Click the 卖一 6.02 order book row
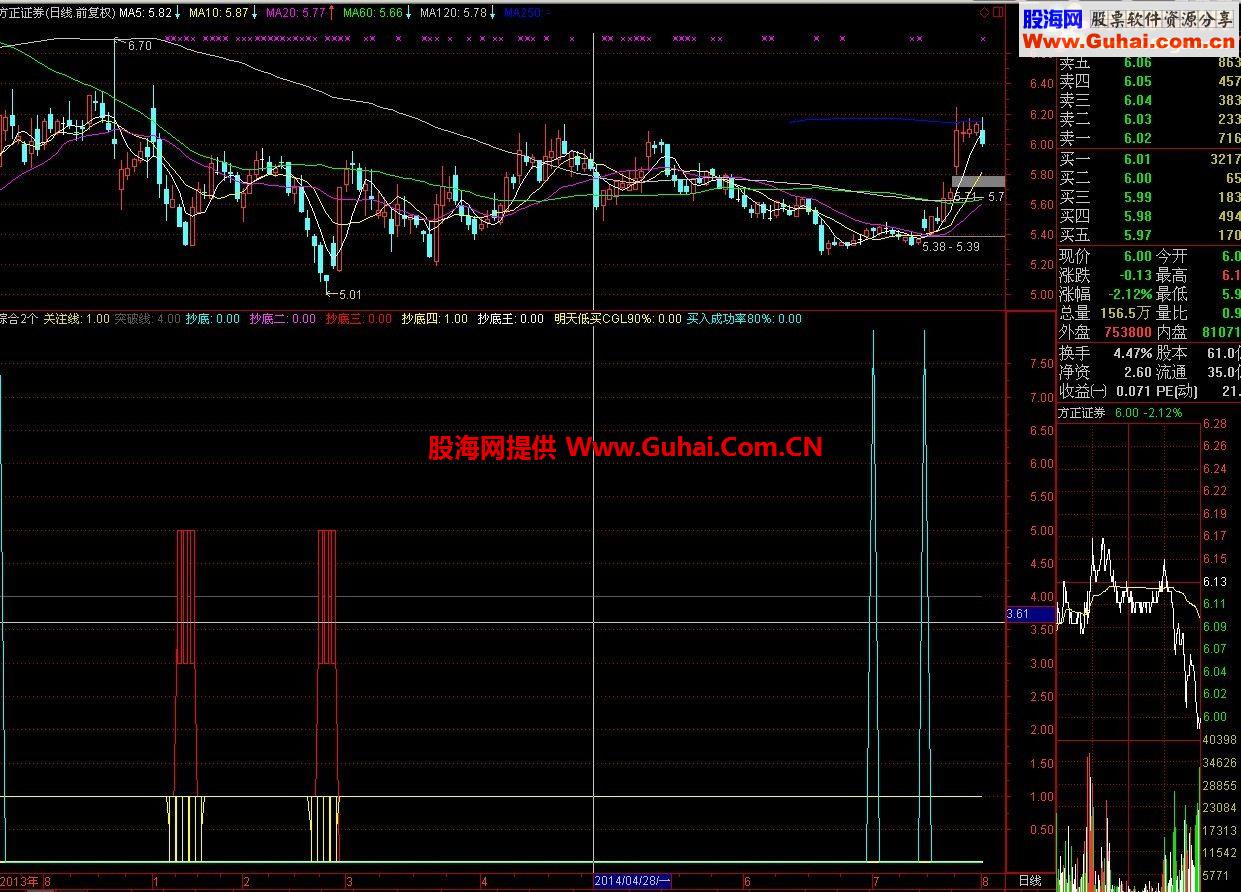 (1148, 138)
